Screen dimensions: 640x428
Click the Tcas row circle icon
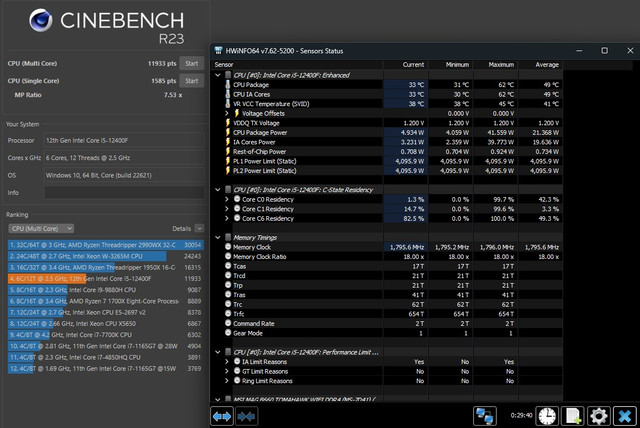pyautogui.click(x=228, y=266)
